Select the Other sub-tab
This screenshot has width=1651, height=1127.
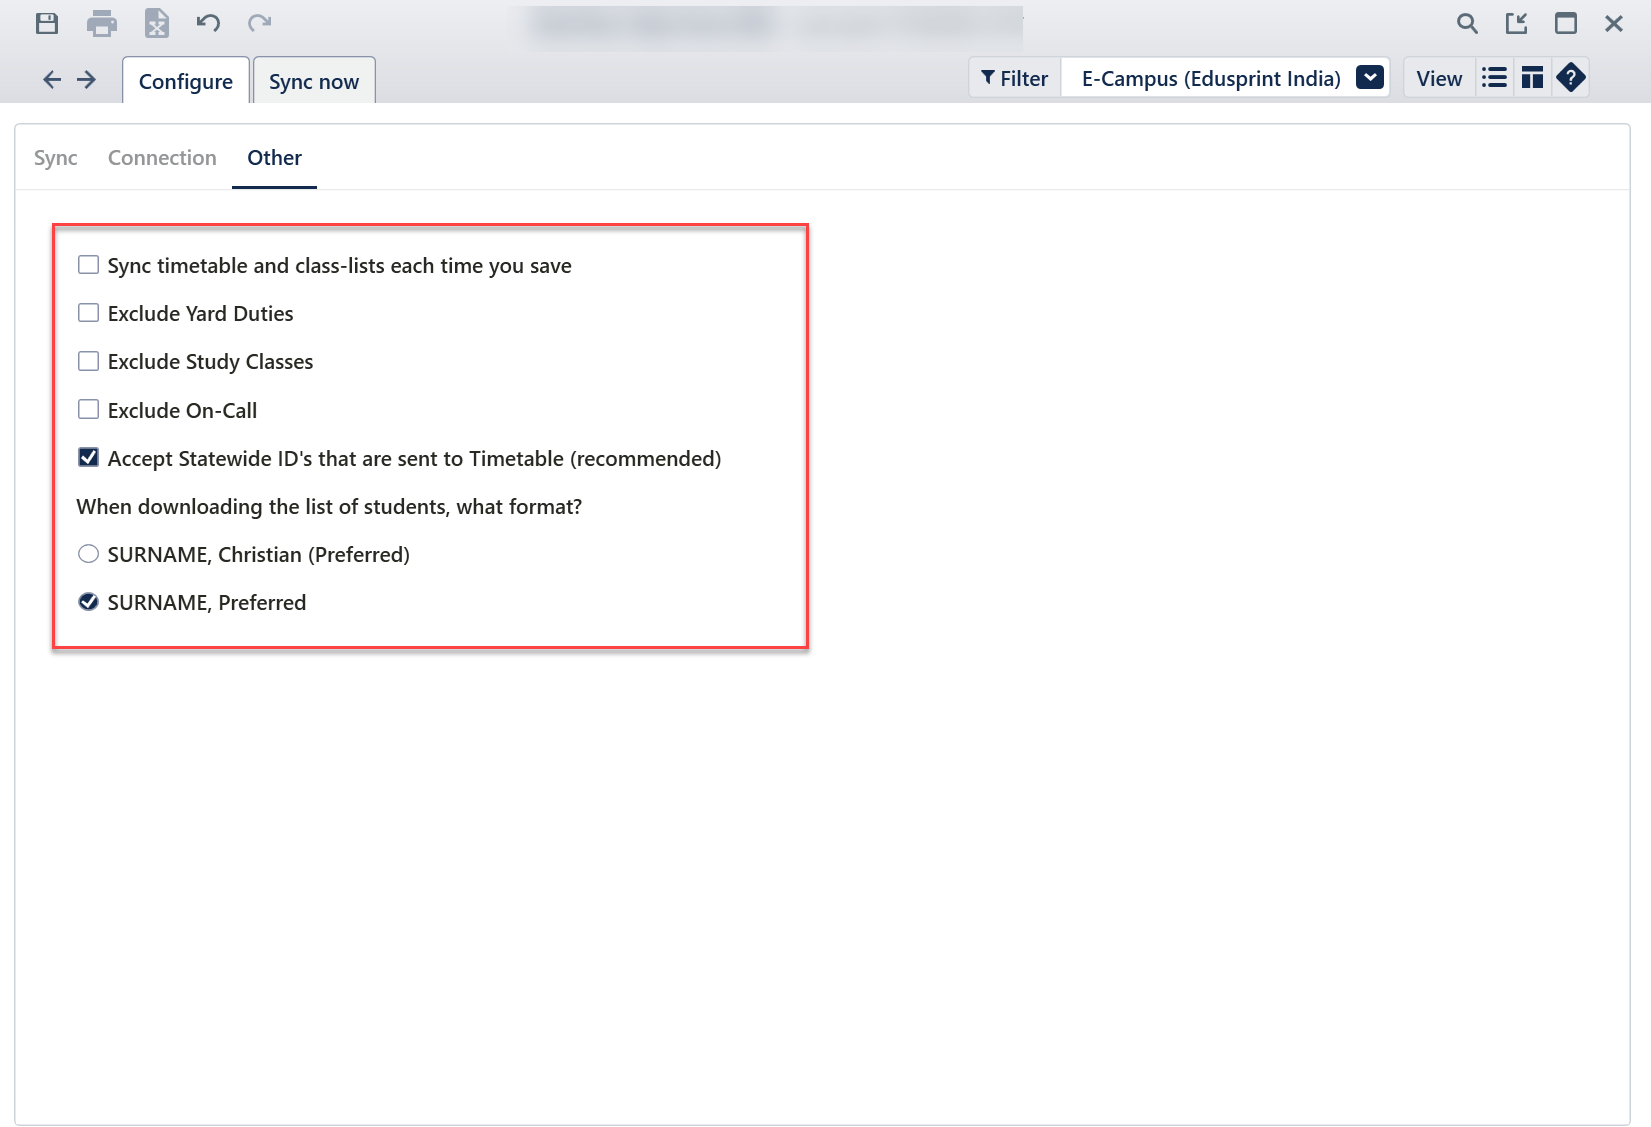tap(275, 158)
